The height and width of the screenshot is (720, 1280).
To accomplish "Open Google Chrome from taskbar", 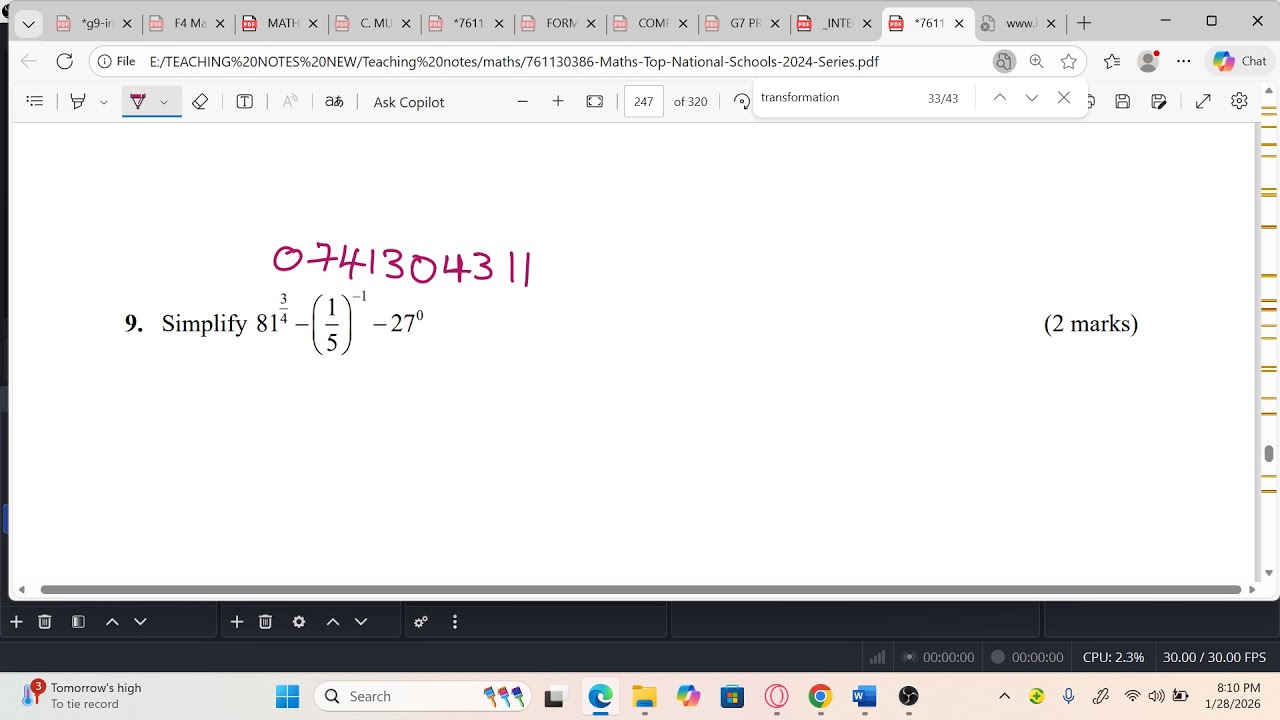I will pyautogui.click(x=820, y=696).
